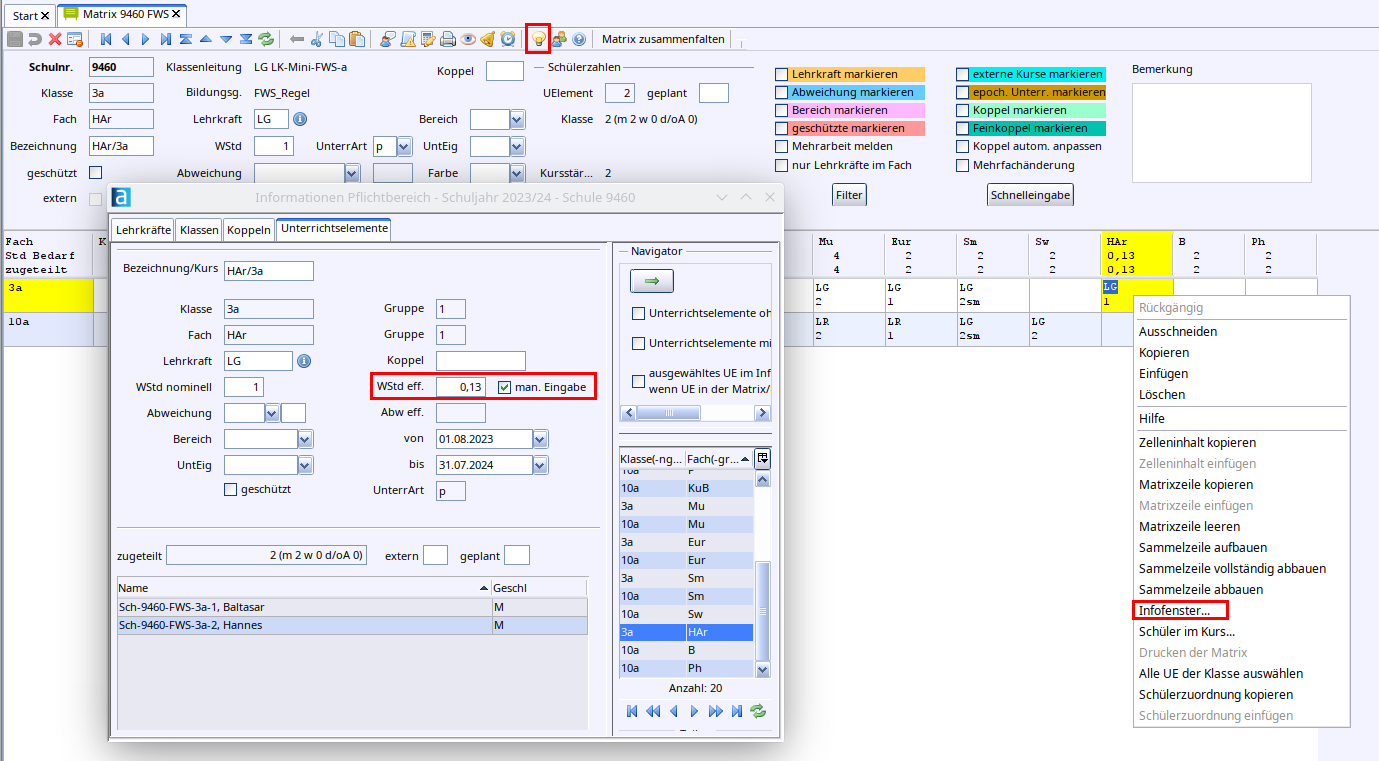Click the scissors cut icon
The height and width of the screenshot is (761, 1379).
(x=317, y=39)
